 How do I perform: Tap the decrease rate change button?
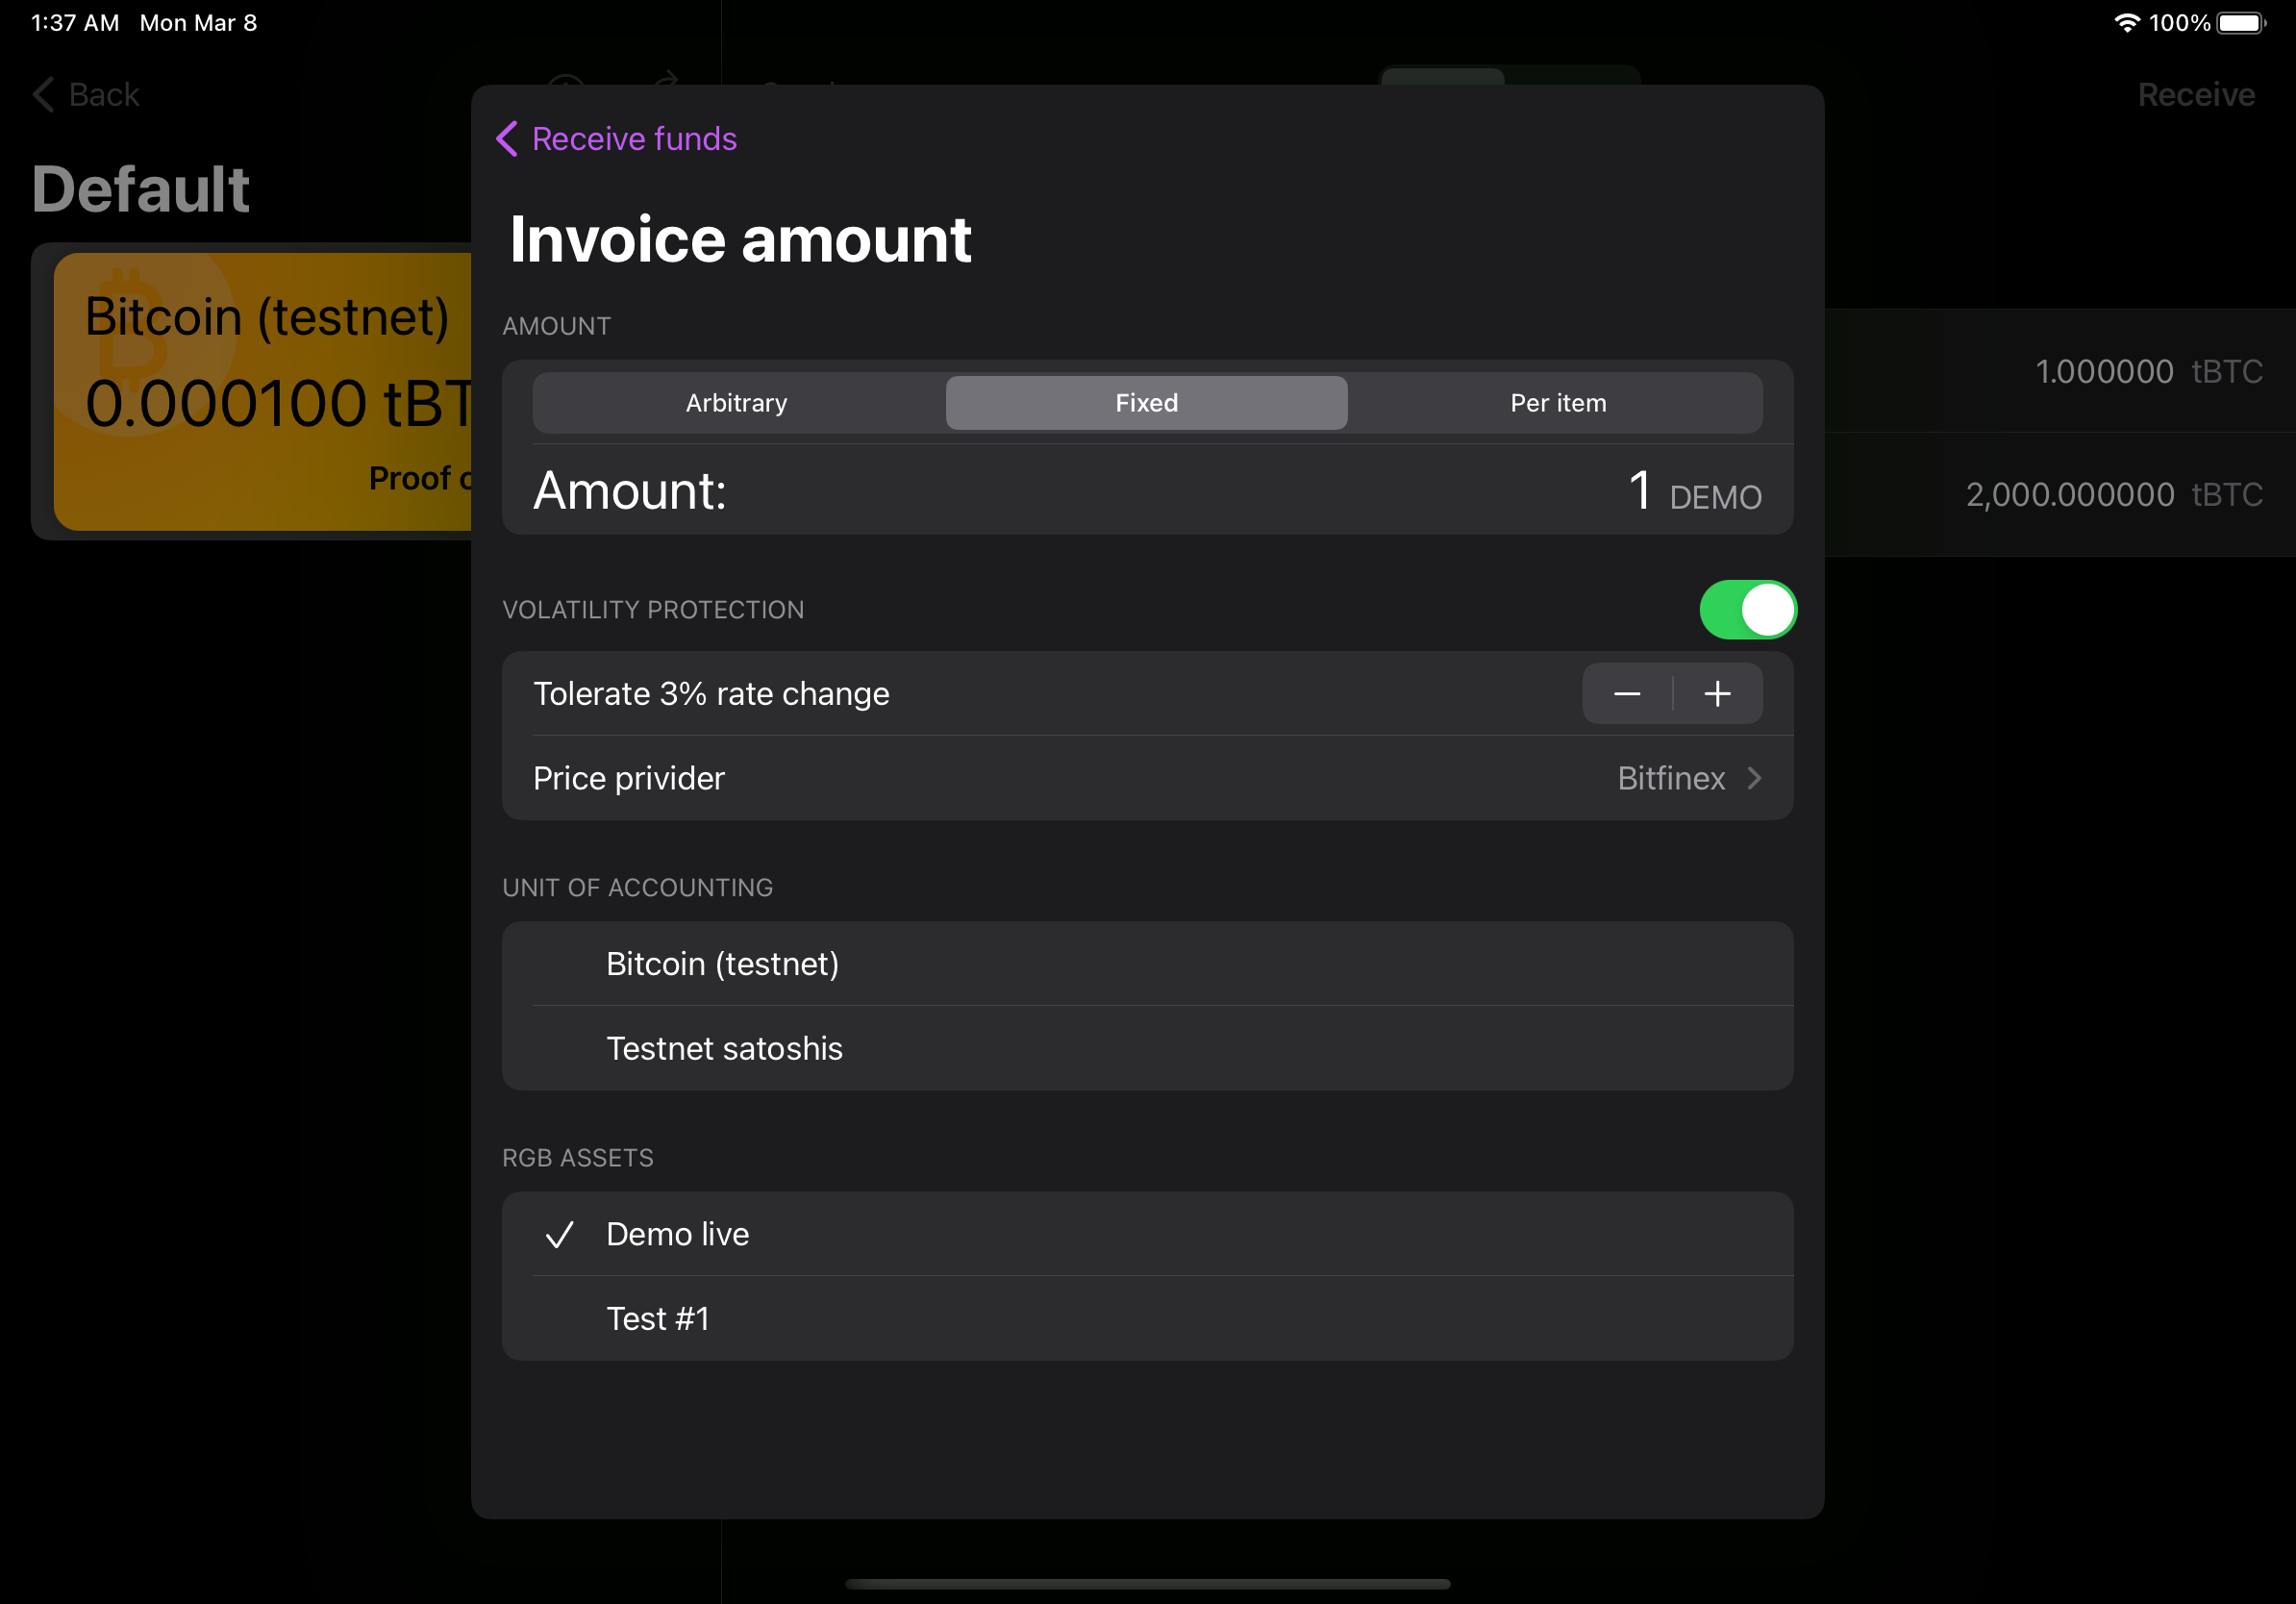pyautogui.click(x=1624, y=693)
